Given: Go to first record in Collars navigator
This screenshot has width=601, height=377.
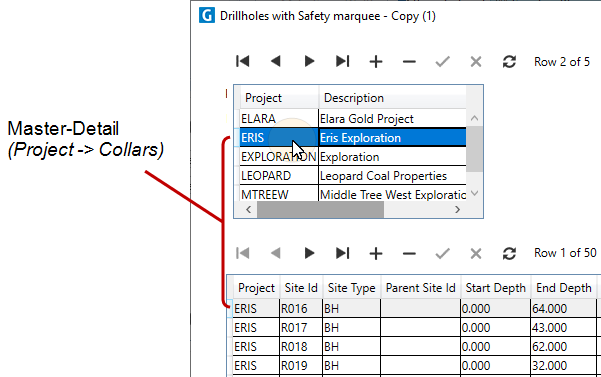Looking at the screenshot, I should [243, 253].
